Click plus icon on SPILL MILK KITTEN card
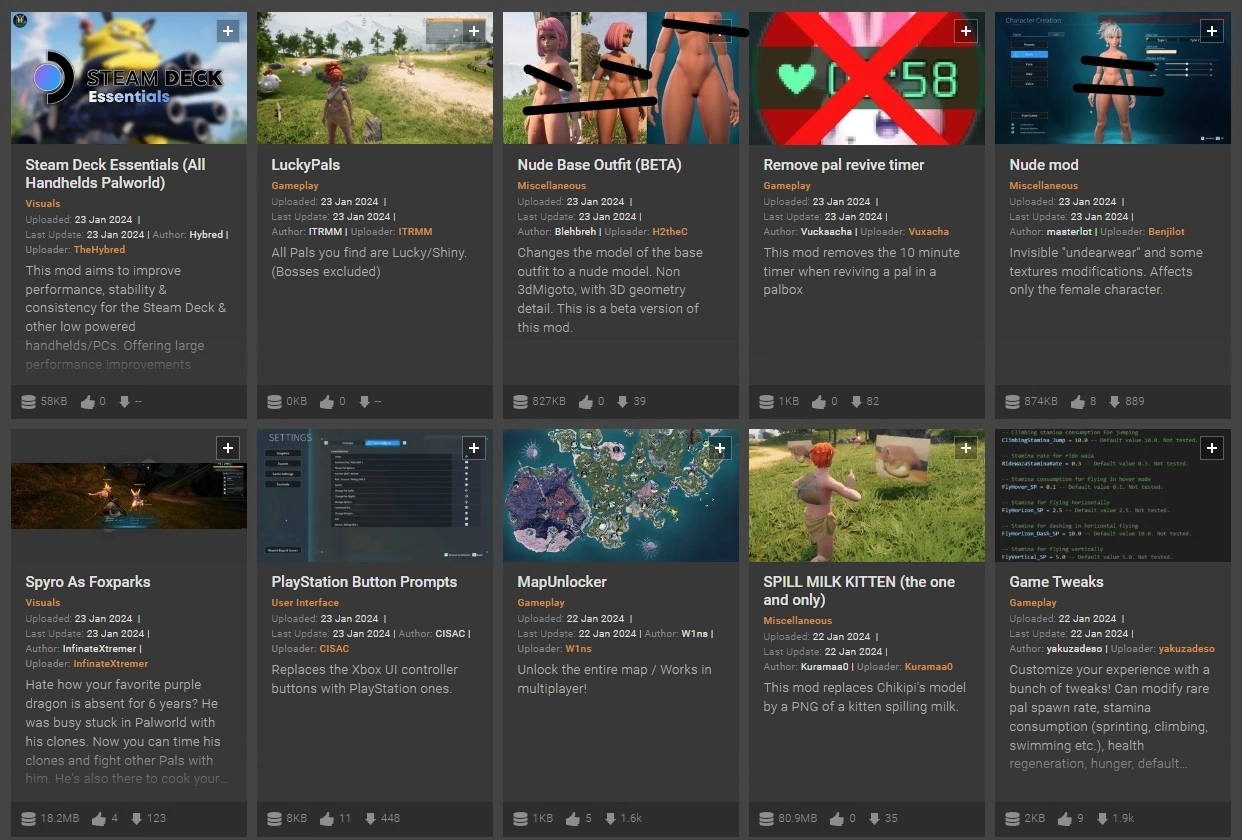Screen dimensions: 1242x840 click(x=966, y=448)
